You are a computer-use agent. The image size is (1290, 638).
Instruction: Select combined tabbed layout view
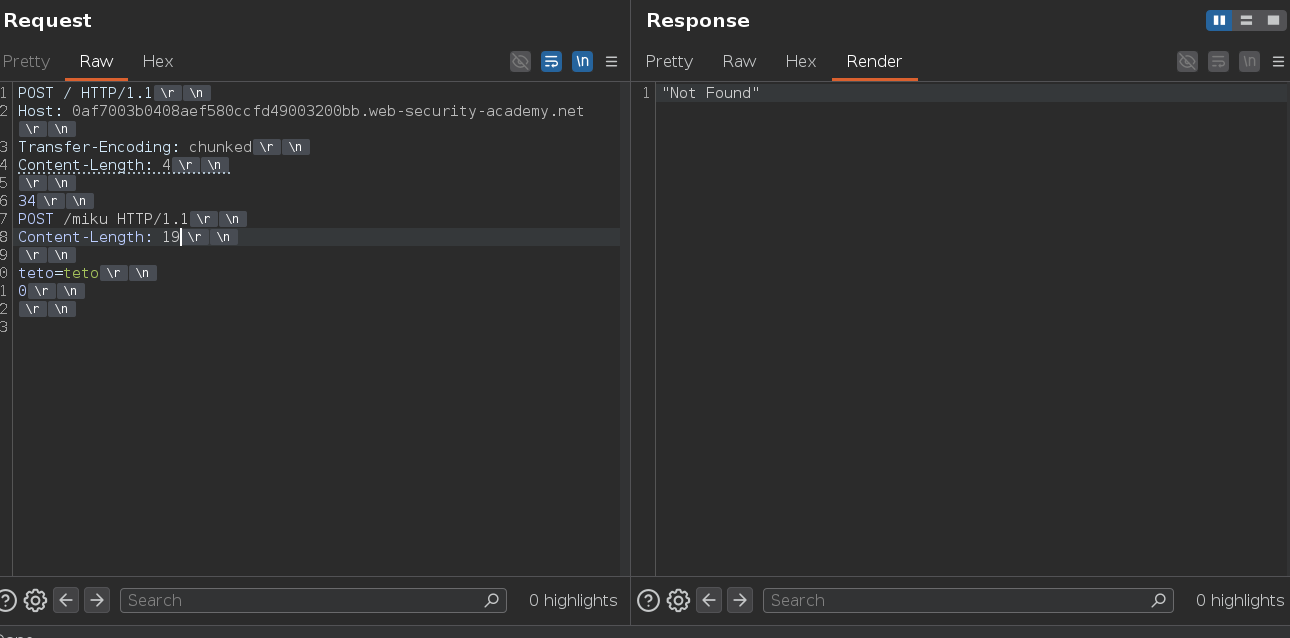point(1272,20)
